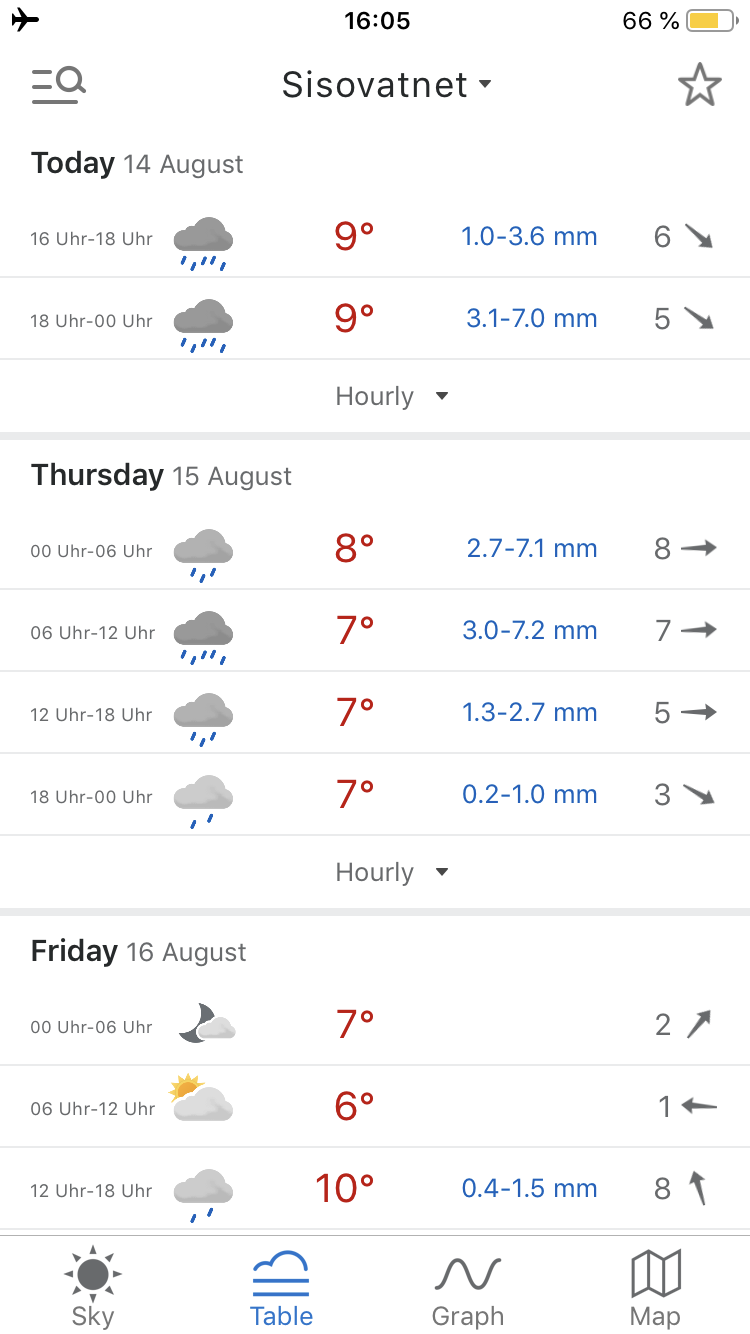Tap the 3.1-7.0 mm precipitation value
The image size is (750, 1334).
[x=531, y=319]
